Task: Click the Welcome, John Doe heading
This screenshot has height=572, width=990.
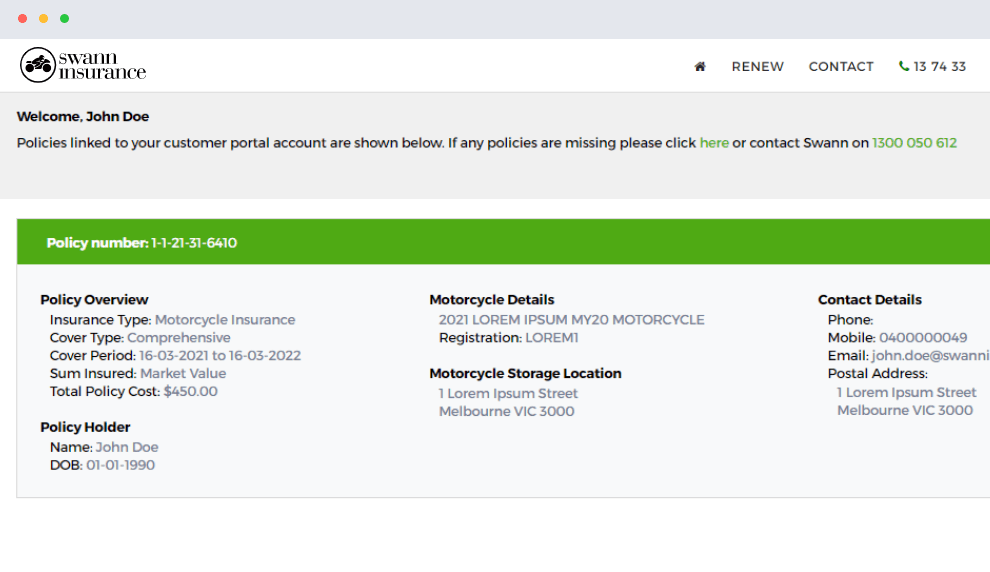Action: [83, 116]
